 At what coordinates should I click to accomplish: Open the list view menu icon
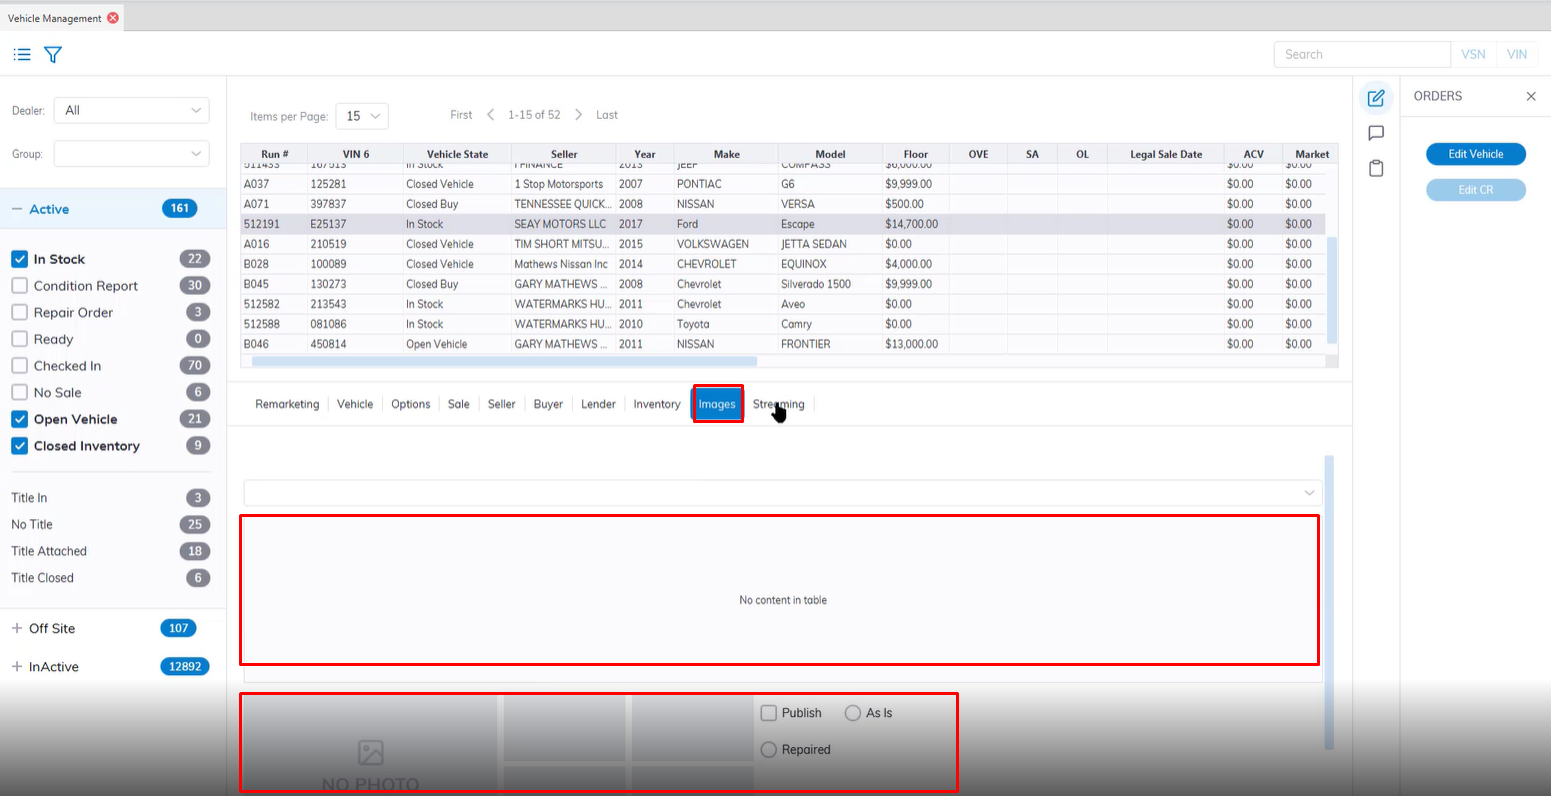(x=22, y=55)
